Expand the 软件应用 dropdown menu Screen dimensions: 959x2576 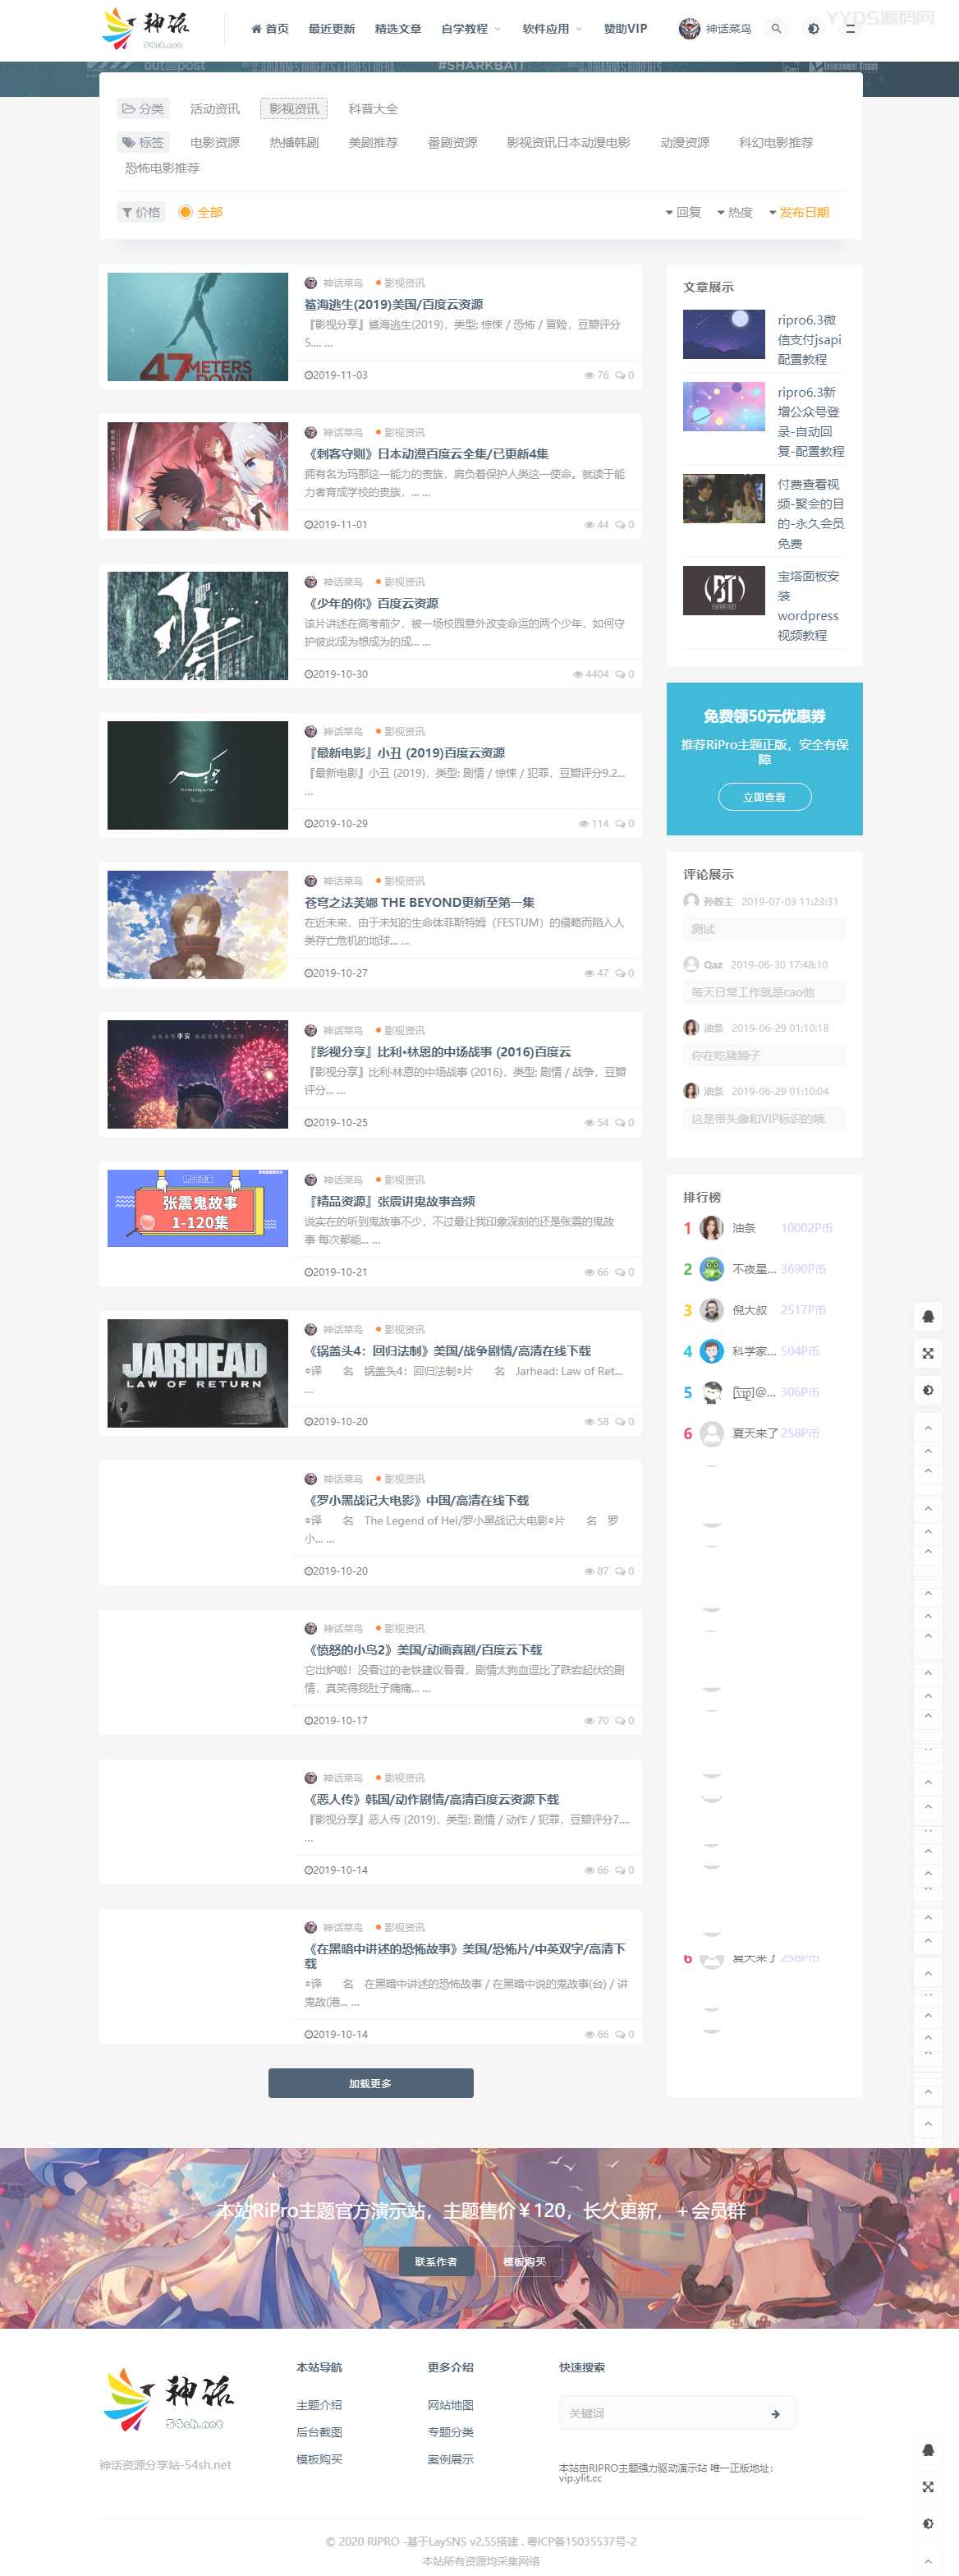[552, 29]
